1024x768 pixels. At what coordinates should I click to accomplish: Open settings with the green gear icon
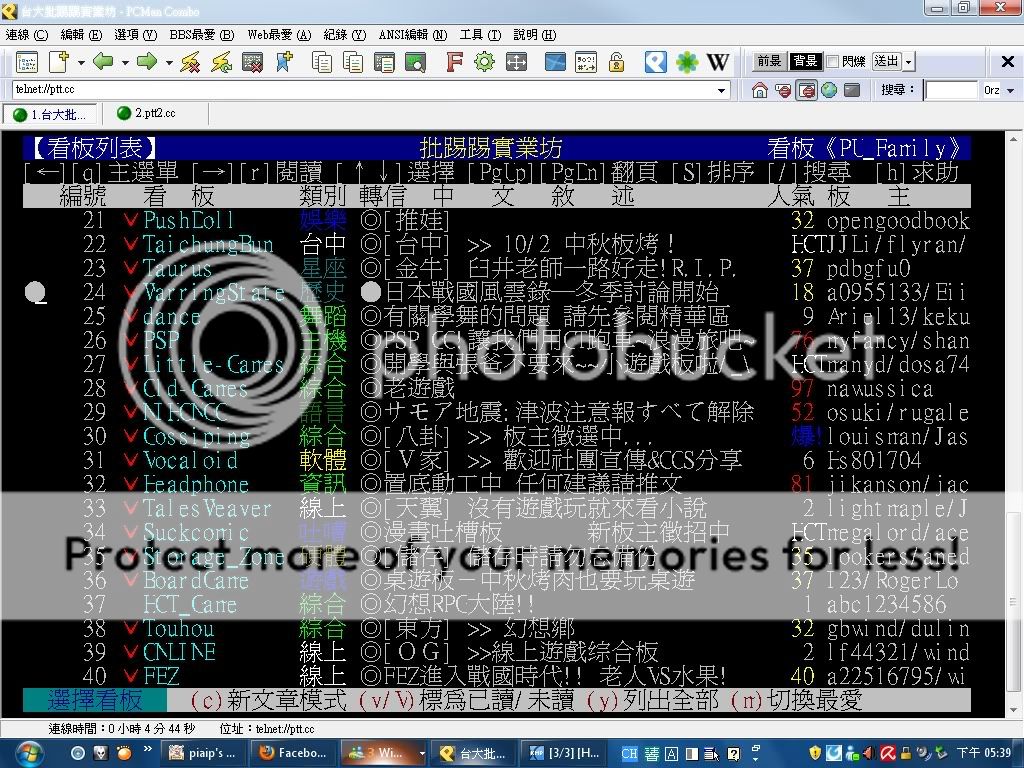(485, 62)
